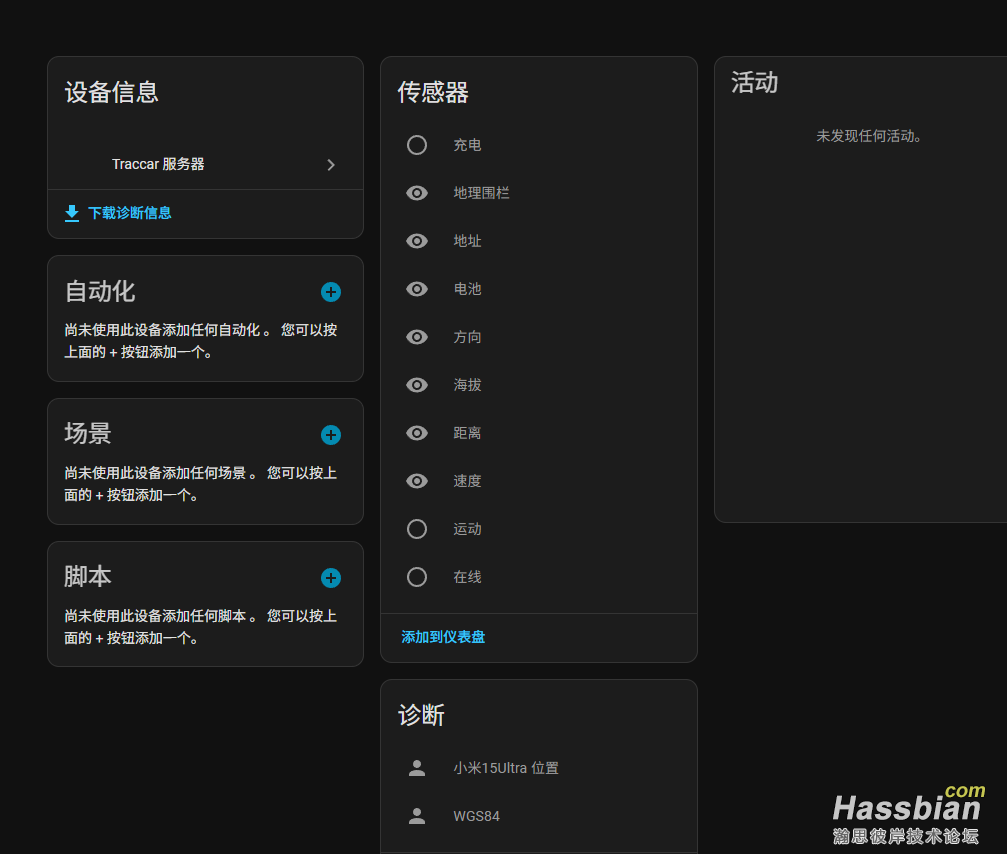This screenshot has width=1007, height=854.
Task: Click the person icon next to WGS84
Action: (416, 816)
